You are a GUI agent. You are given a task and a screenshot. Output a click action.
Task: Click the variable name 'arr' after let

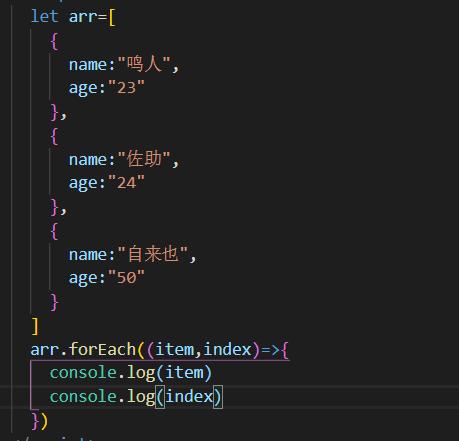coord(83,17)
